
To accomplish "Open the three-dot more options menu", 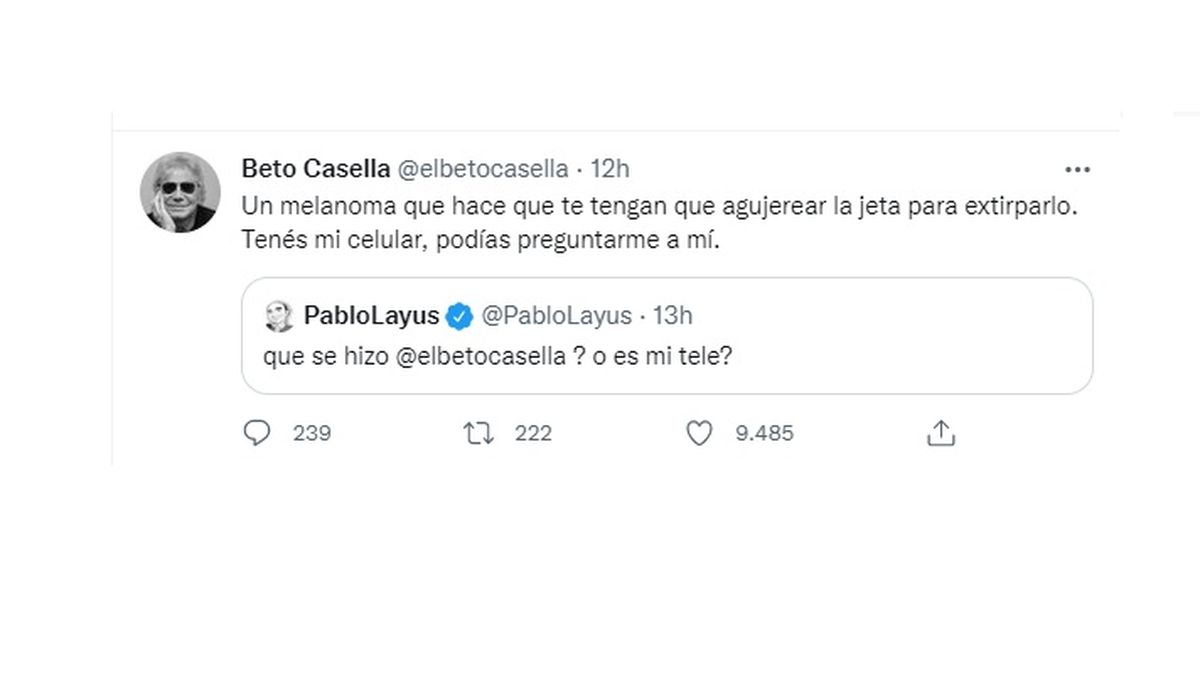I will [x=1077, y=169].
